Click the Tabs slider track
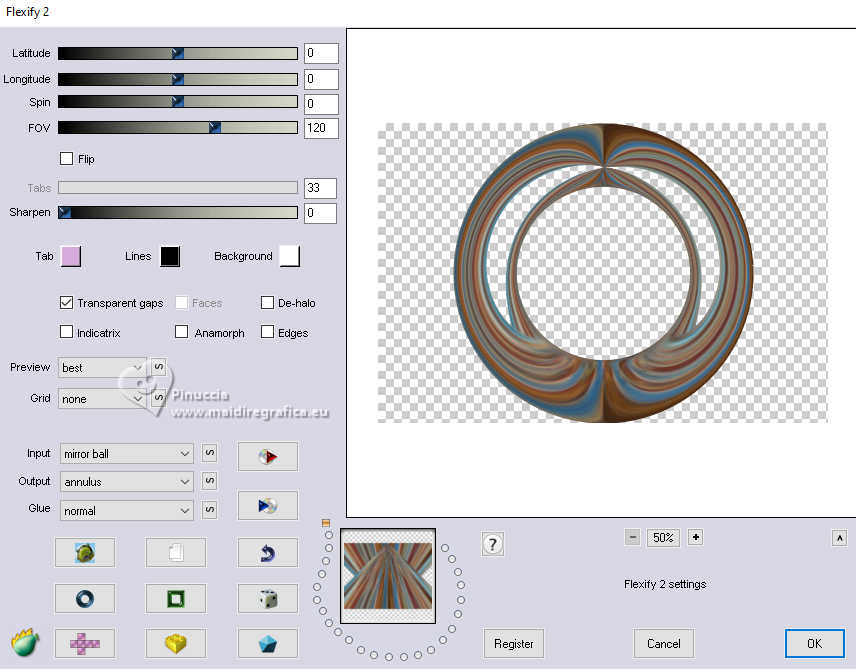This screenshot has height=669, width=856. (x=178, y=187)
